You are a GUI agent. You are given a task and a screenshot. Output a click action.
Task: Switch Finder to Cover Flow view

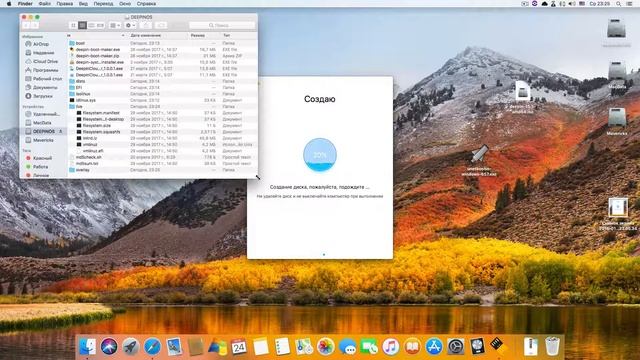(100, 25)
